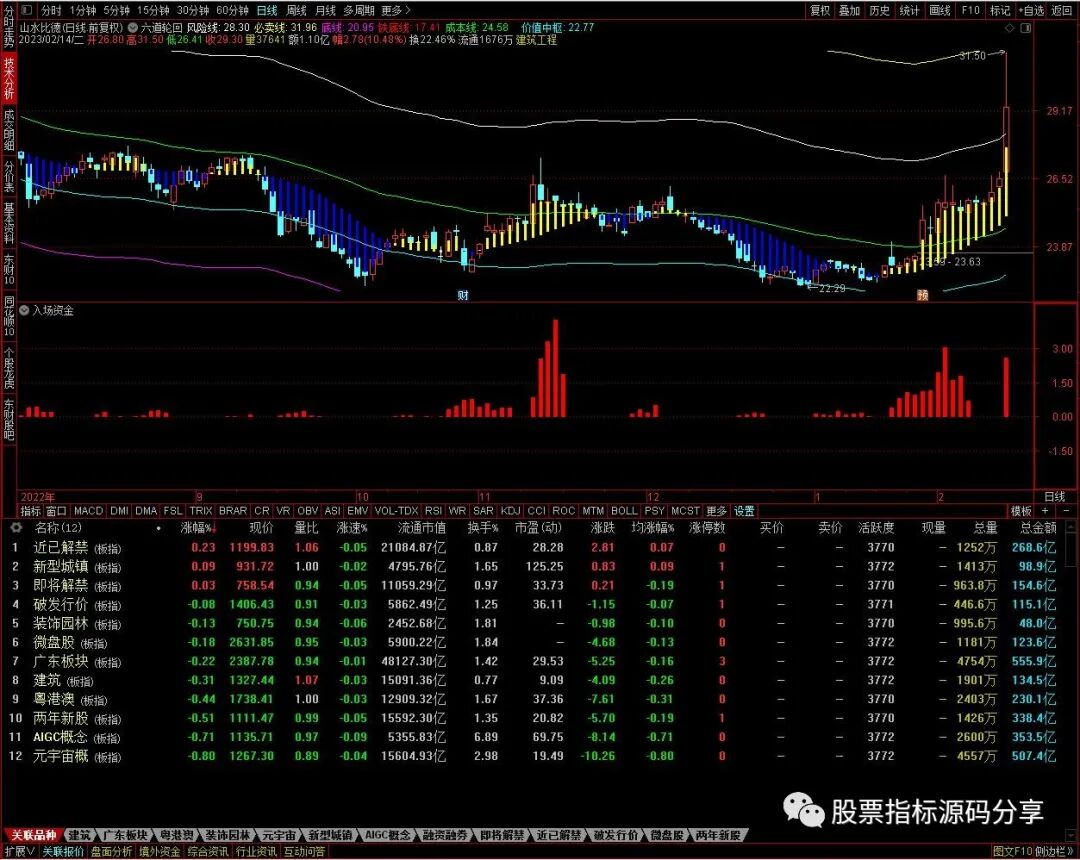This screenshot has height=860, width=1080.
Task: Open 成交明细 in left sidebar
Action: point(9,129)
